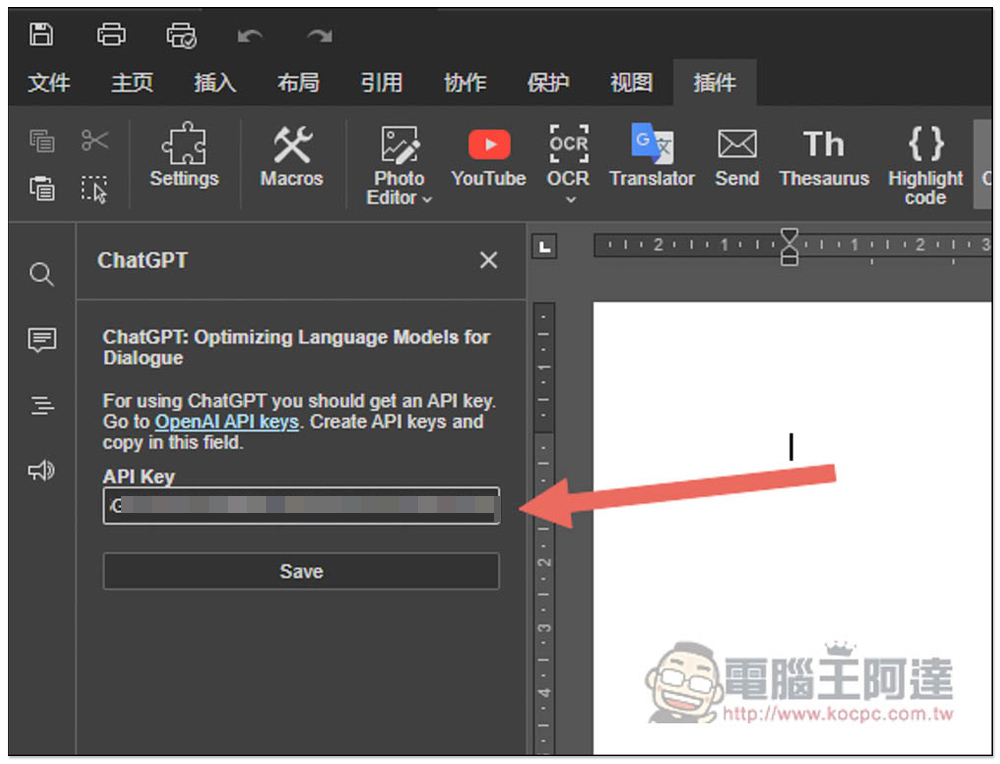Click the Select all icon
This screenshot has width=1000, height=764.
pyautogui.click(x=95, y=189)
